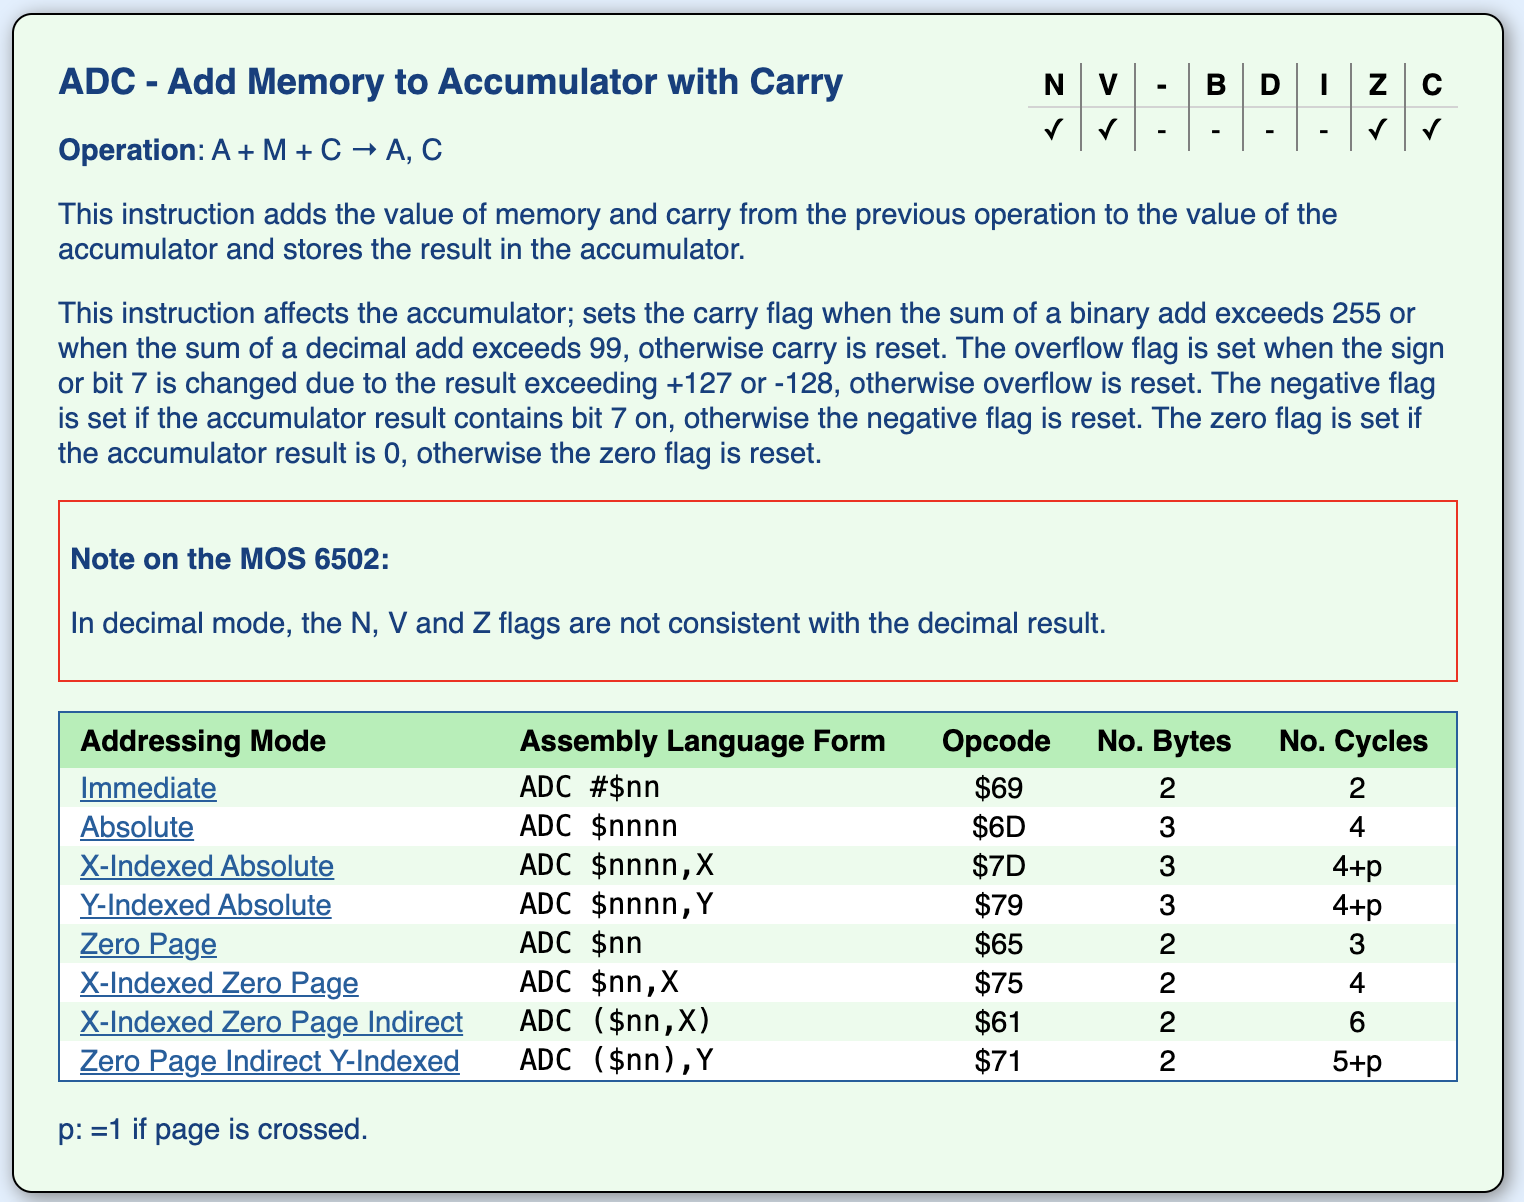
Task: Click opcode $79
Action: [999, 905]
